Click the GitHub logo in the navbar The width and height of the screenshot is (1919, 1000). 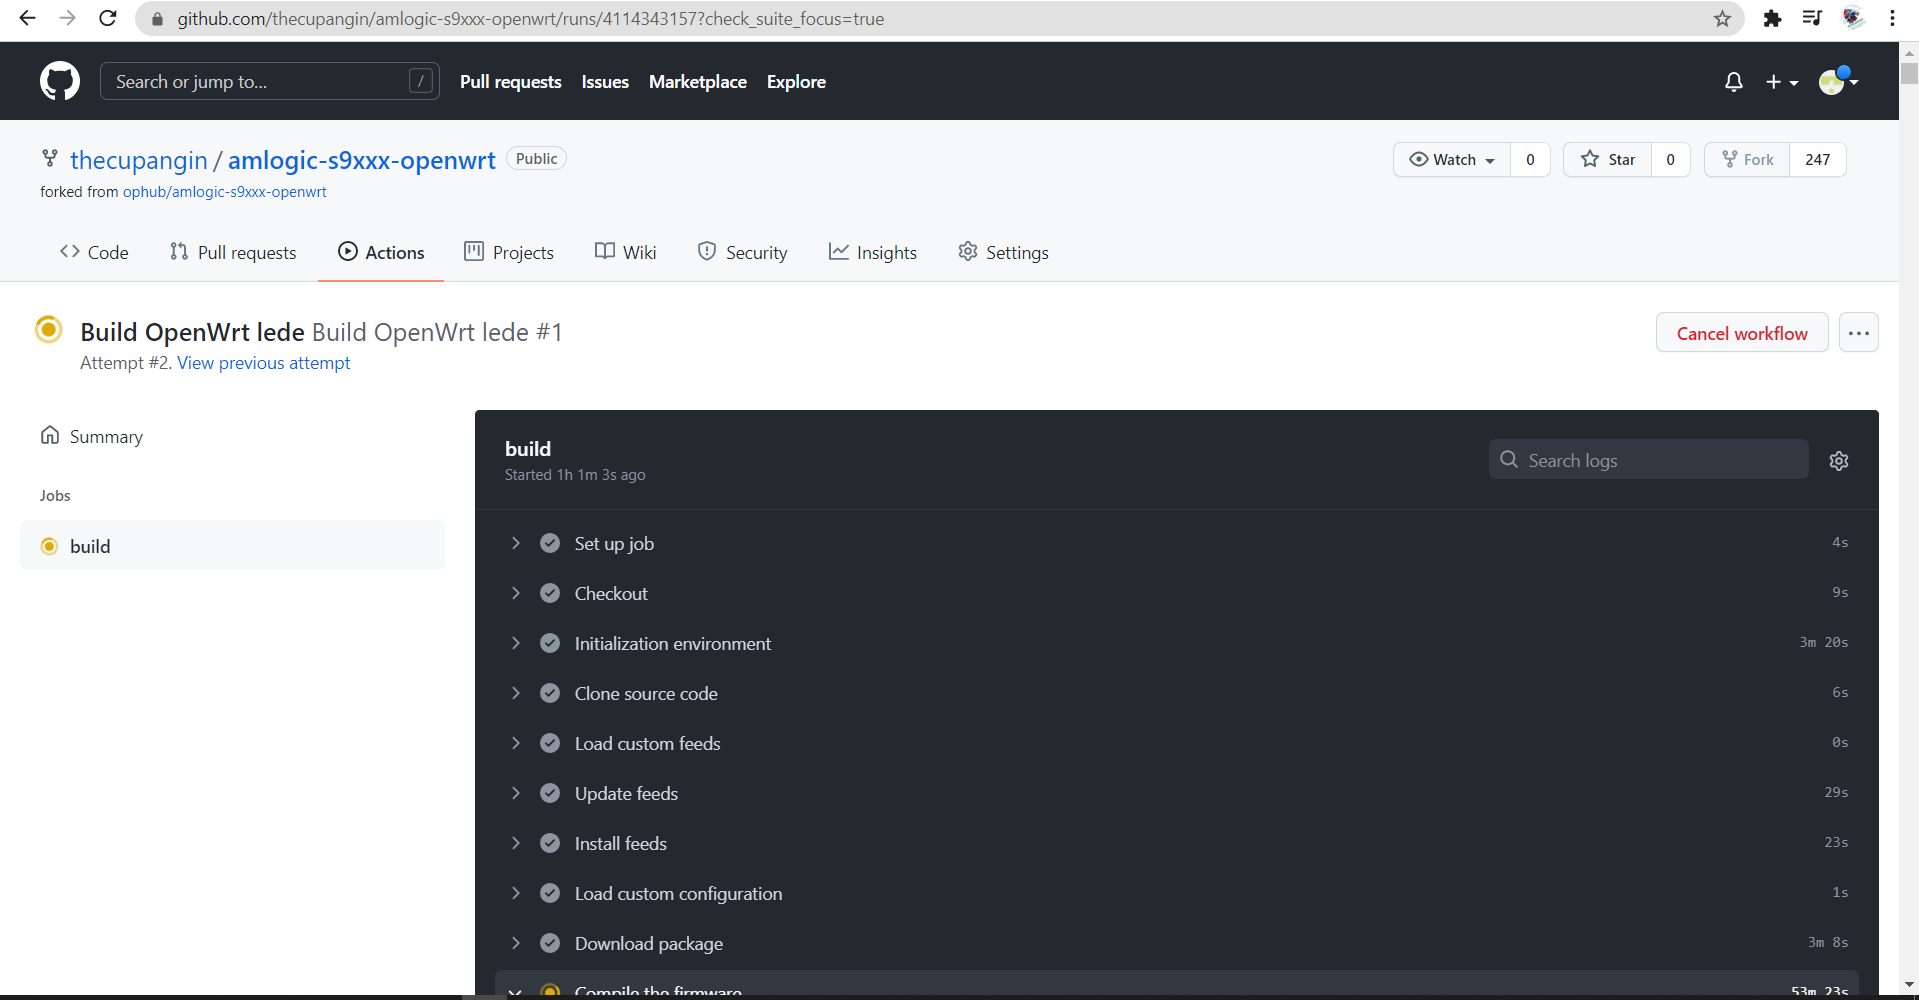pos(59,81)
